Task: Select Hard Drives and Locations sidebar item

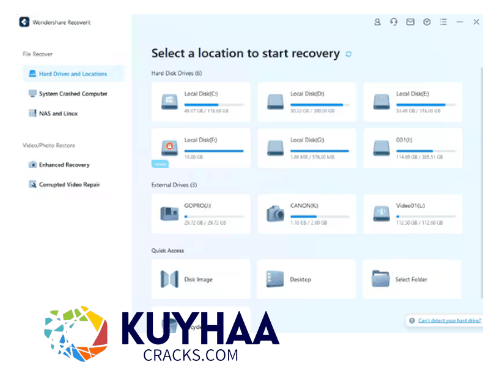Action: pos(73,74)
